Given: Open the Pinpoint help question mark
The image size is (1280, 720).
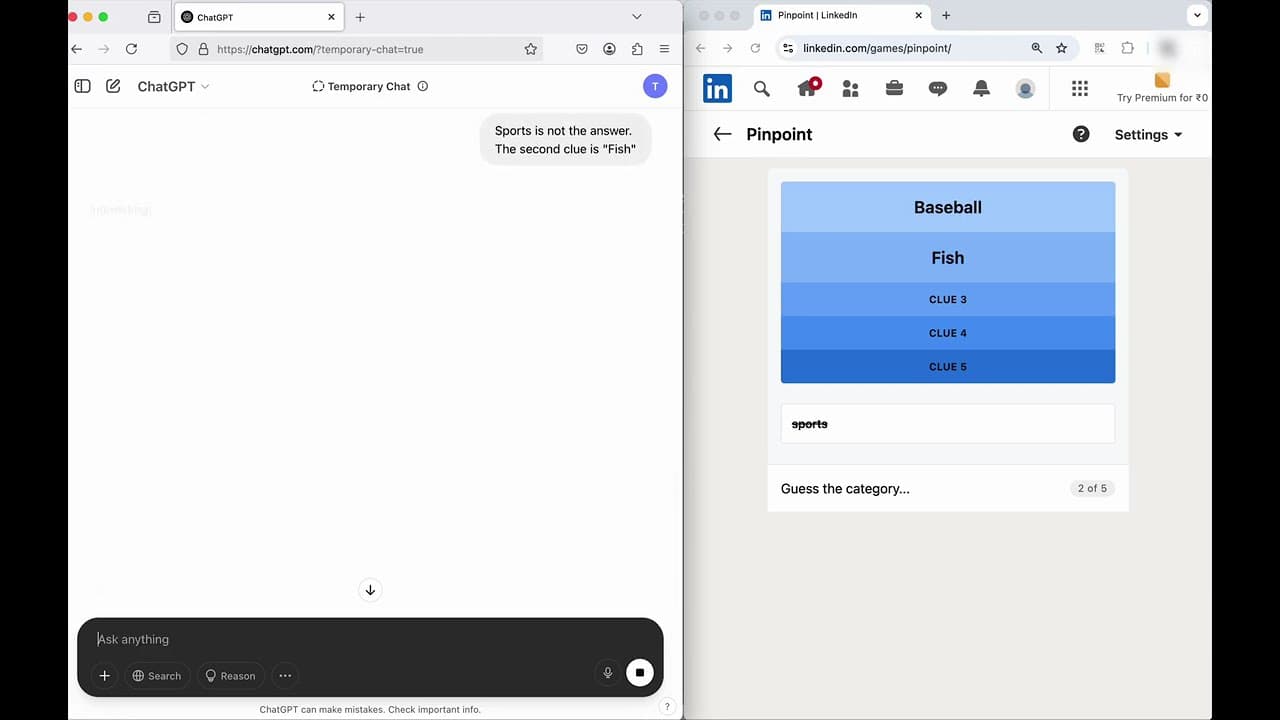Looking at the screenshot, I should click(1080, 133).
